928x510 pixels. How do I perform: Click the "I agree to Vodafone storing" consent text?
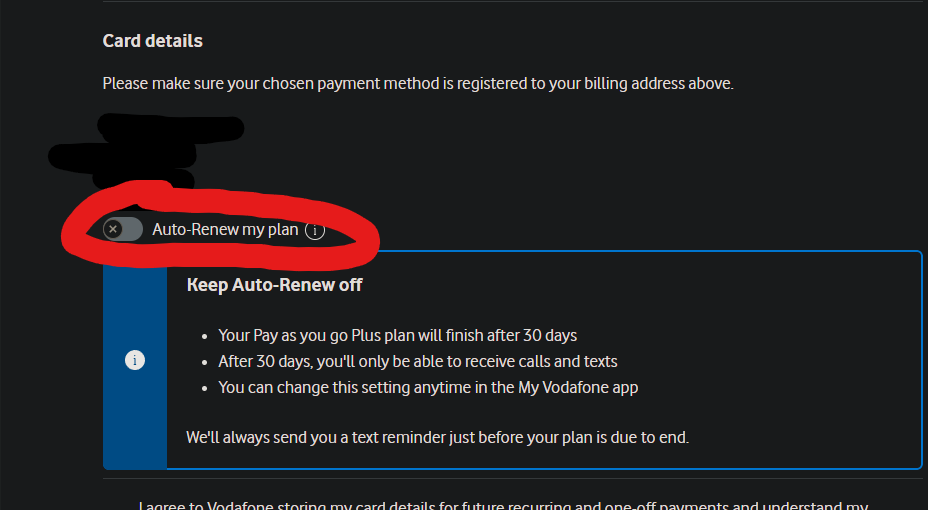503,505
